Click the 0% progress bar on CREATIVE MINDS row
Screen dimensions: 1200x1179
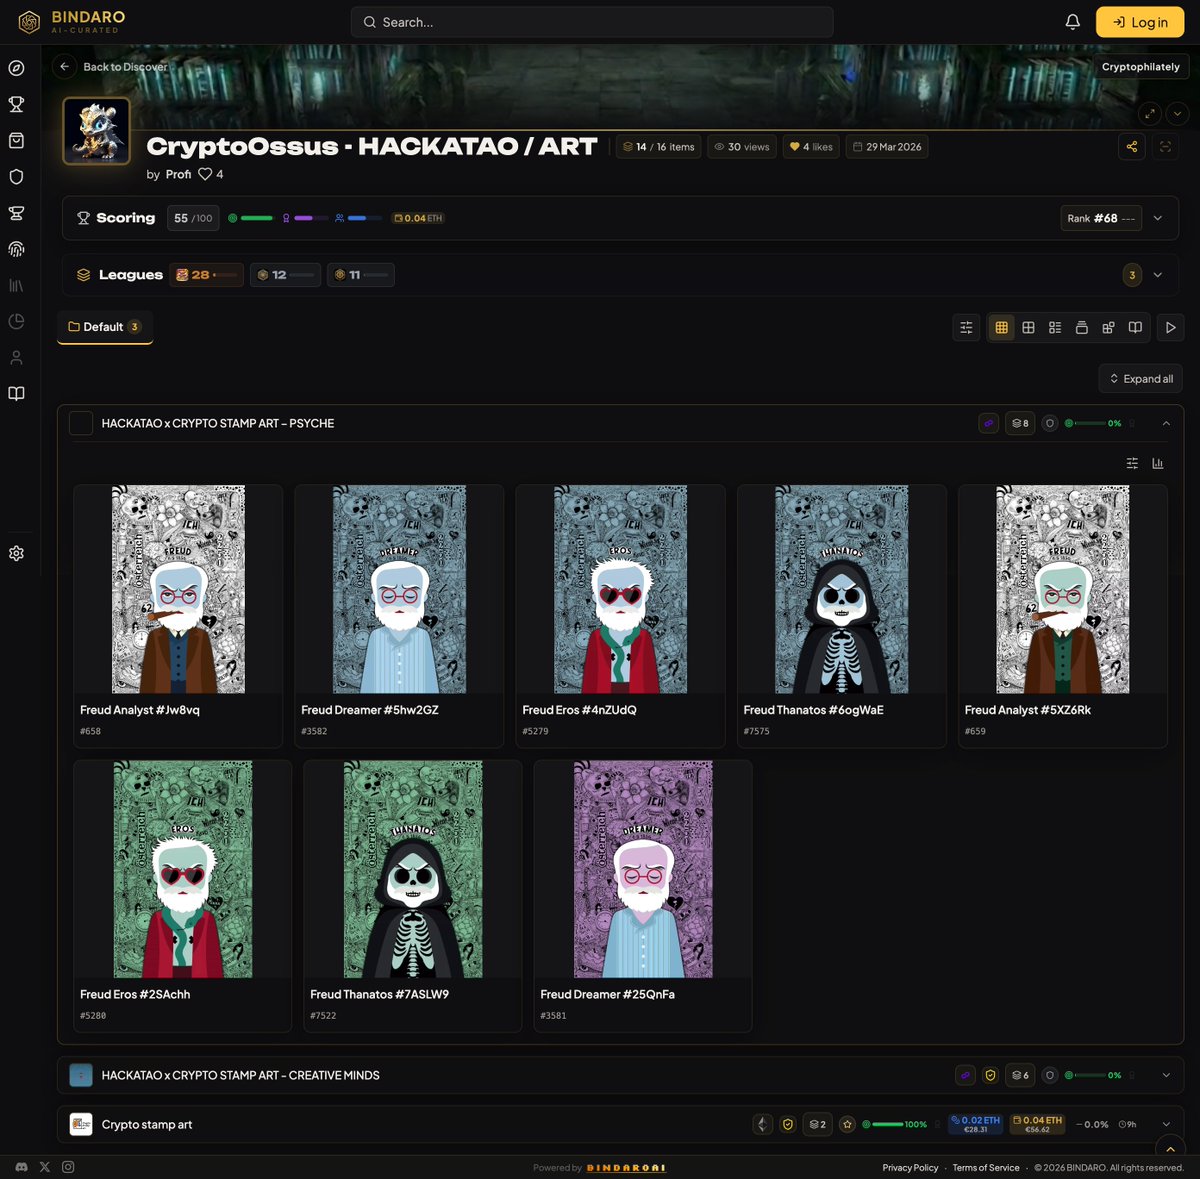tap(1089, 1075)
